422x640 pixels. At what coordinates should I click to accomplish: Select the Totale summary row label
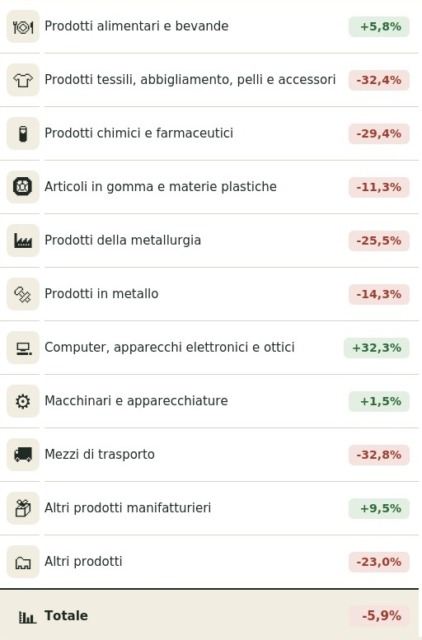66,616
